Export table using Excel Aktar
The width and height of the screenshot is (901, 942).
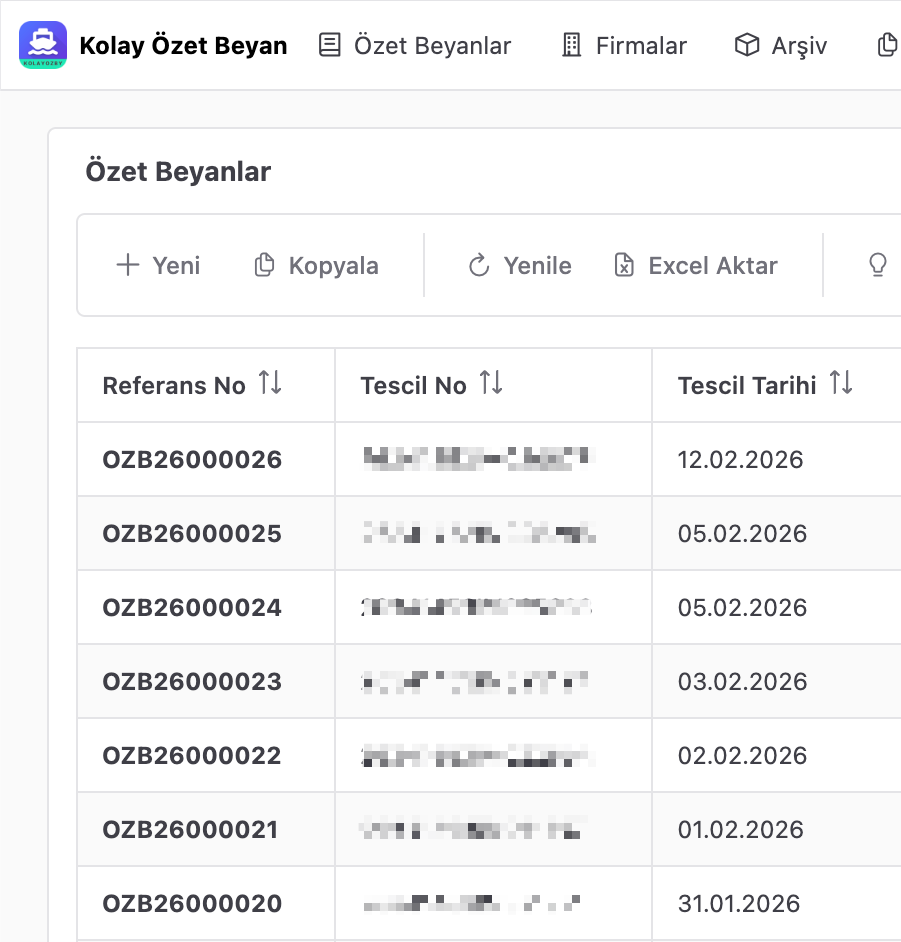coord(695,266)
